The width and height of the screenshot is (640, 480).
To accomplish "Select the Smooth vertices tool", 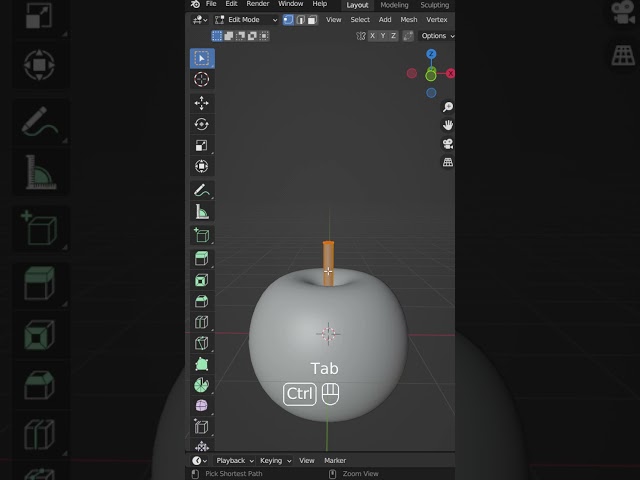I will (x=202, y=406).
